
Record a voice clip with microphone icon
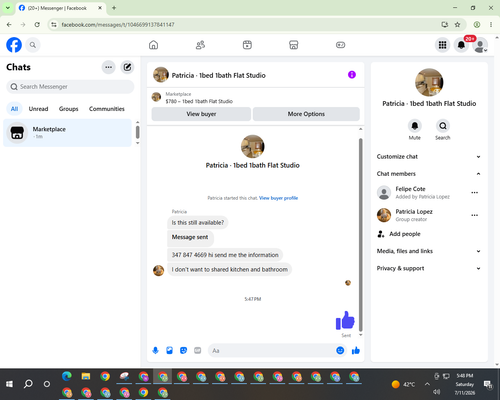pyautogui.click(x=155, y=350)
